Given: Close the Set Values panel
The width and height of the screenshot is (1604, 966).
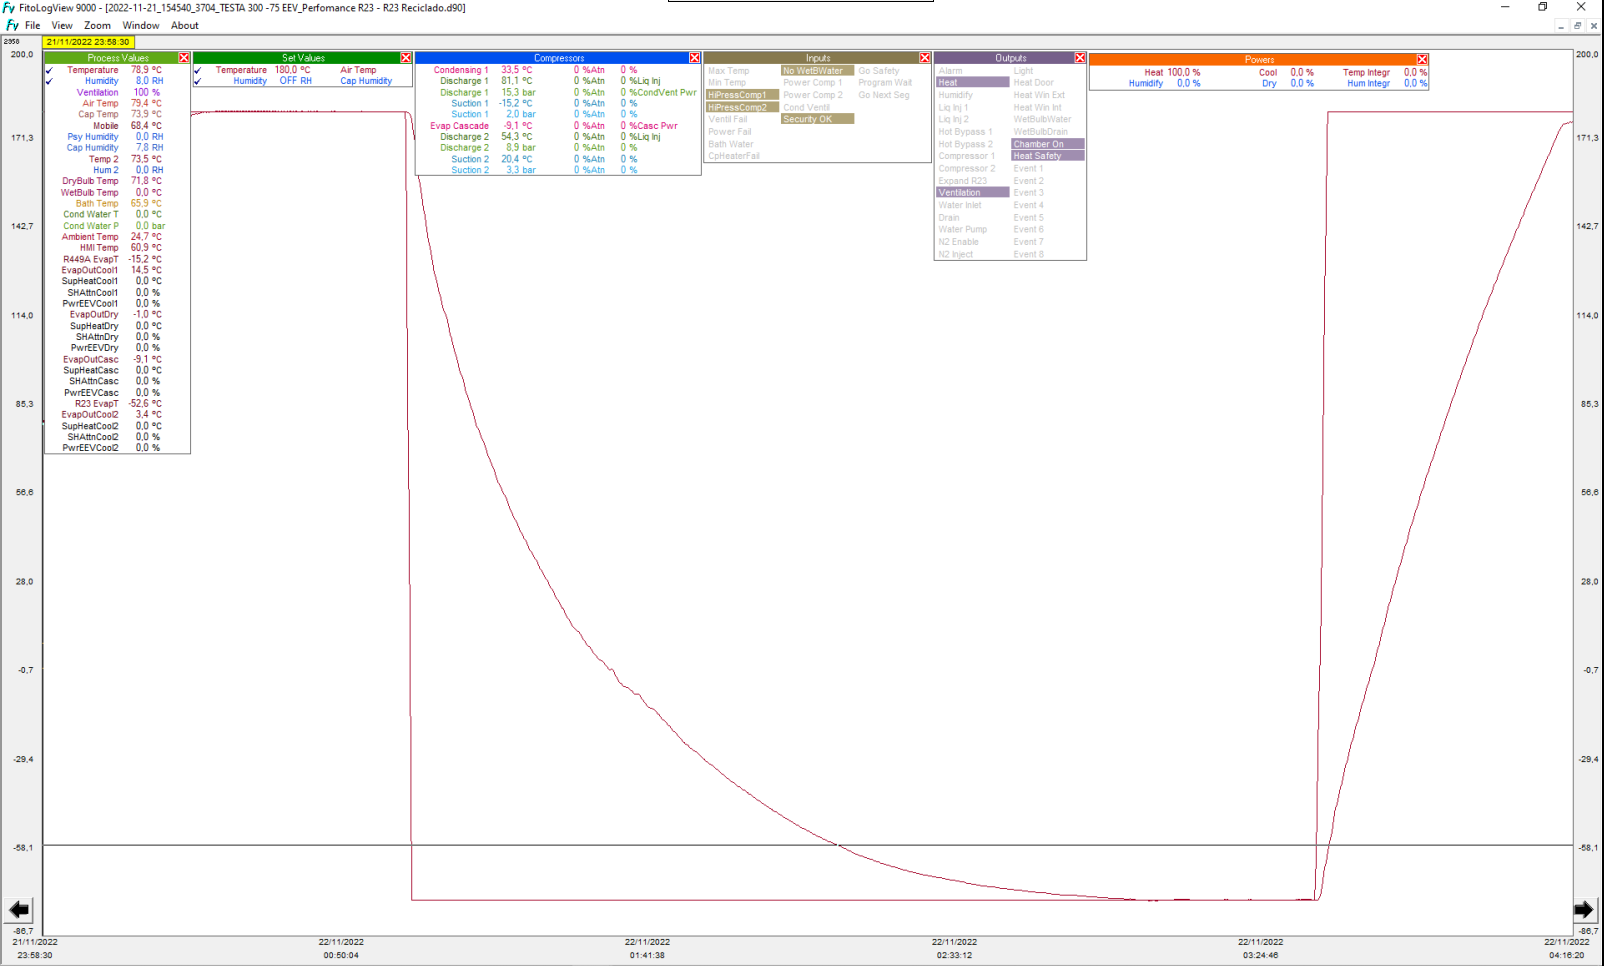Looking at the screenshot, I should pyautogui.click(x=406, y=58).
